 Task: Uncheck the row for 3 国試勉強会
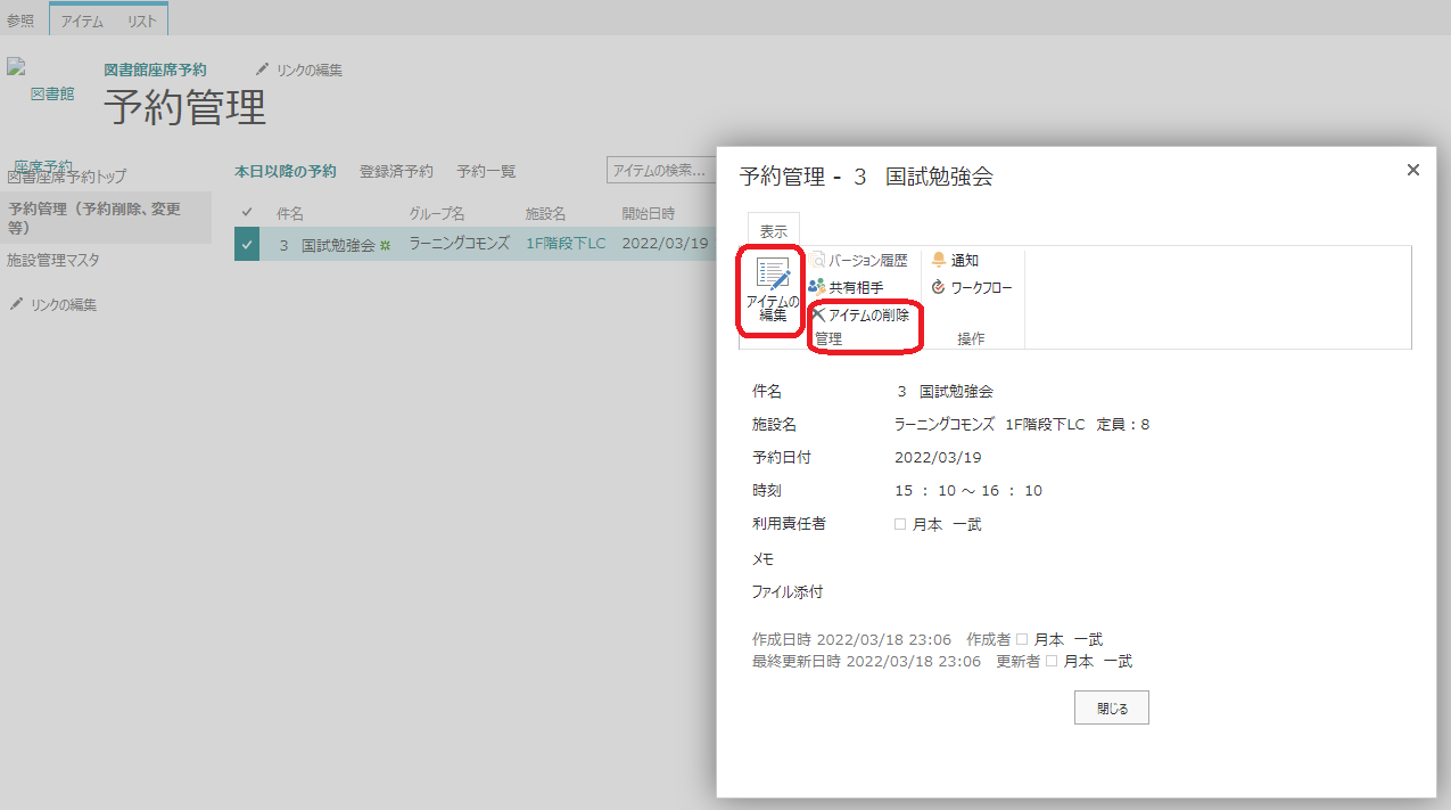(247, 245)
